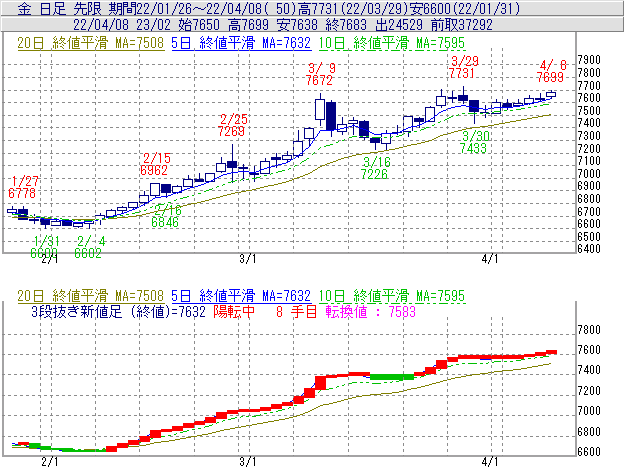Click the 前取37292 value in header
Screen dimensions: 624x475
[x=462, y=25]
